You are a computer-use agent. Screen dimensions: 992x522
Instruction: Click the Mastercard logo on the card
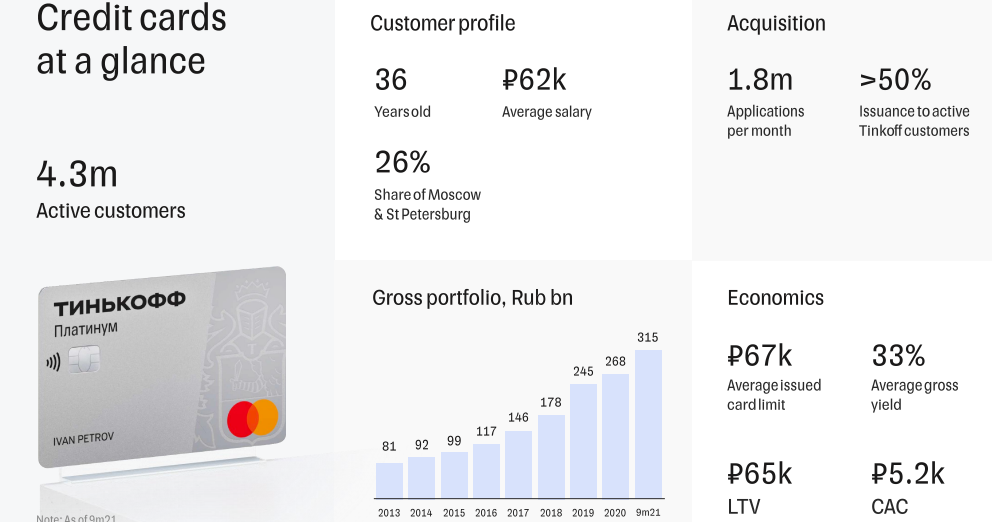tap(252, 418)
